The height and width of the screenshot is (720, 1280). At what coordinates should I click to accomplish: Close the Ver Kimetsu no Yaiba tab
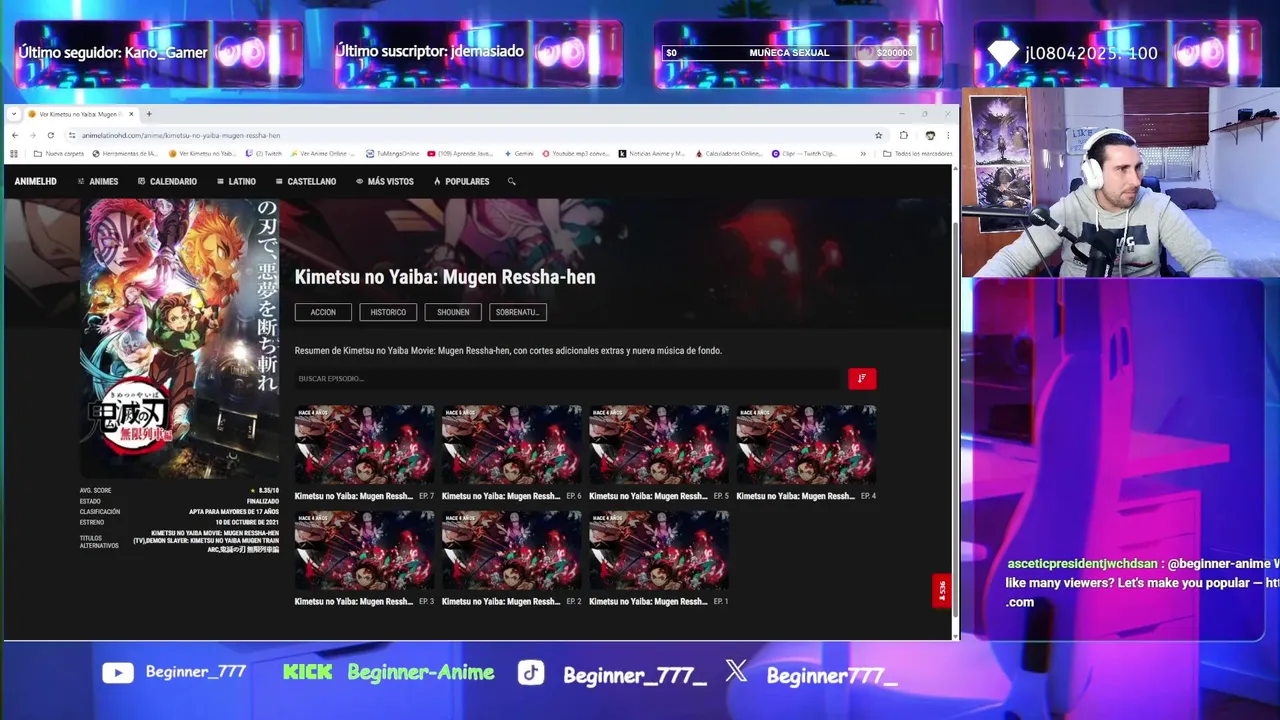[131, 114]
